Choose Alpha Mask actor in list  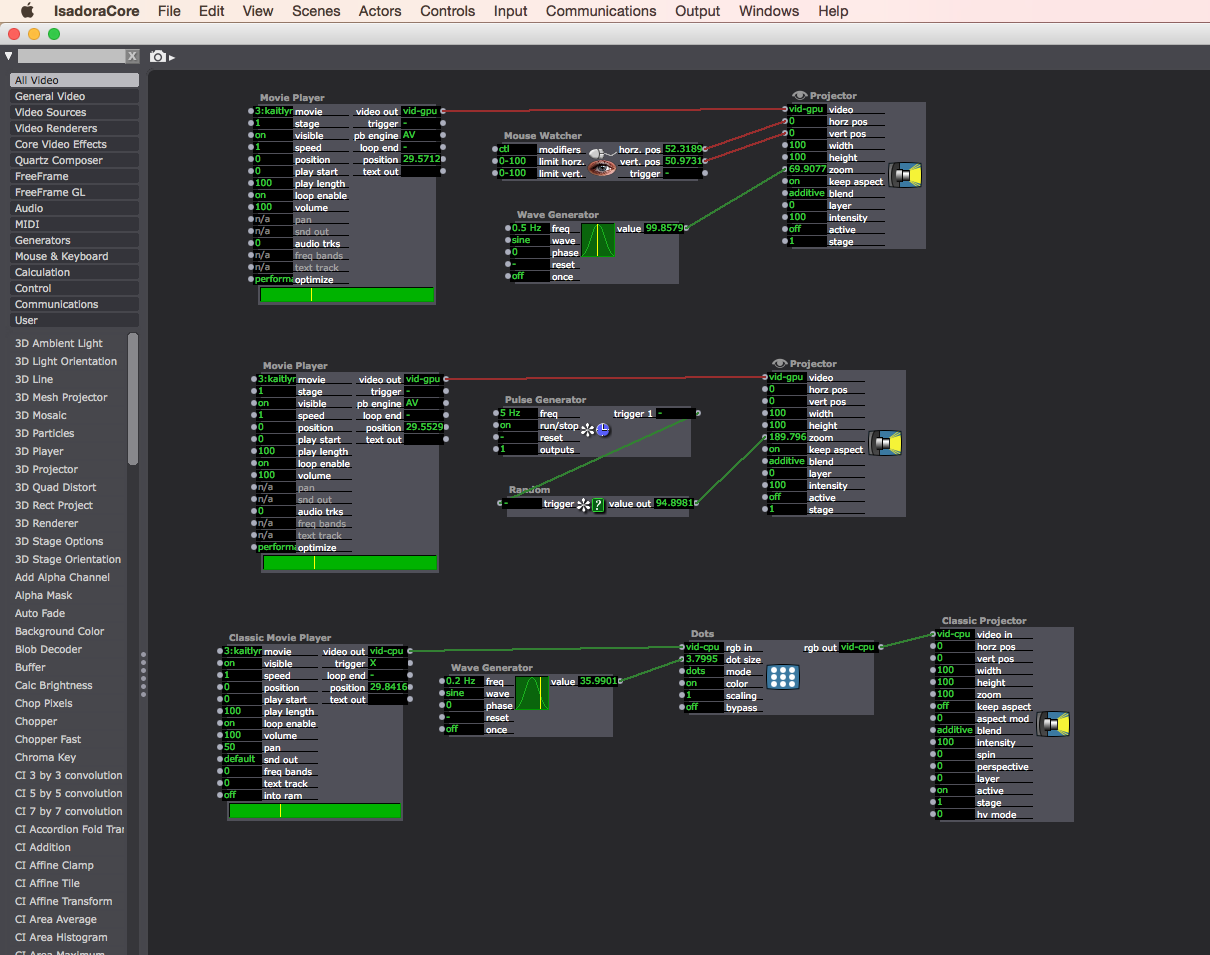44,595
